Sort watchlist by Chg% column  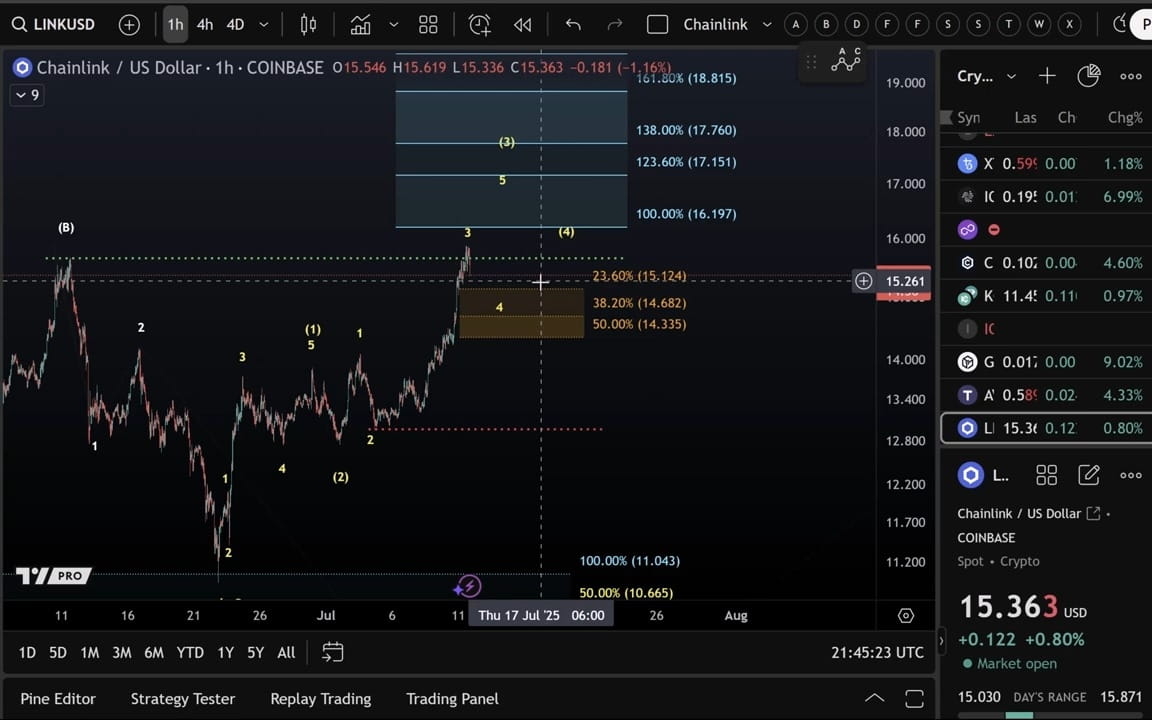click(x=1125, y=118)
